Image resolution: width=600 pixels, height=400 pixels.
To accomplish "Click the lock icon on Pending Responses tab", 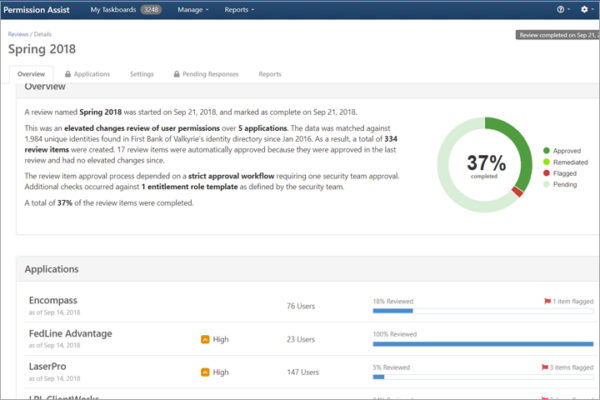I will click(176, 74).
